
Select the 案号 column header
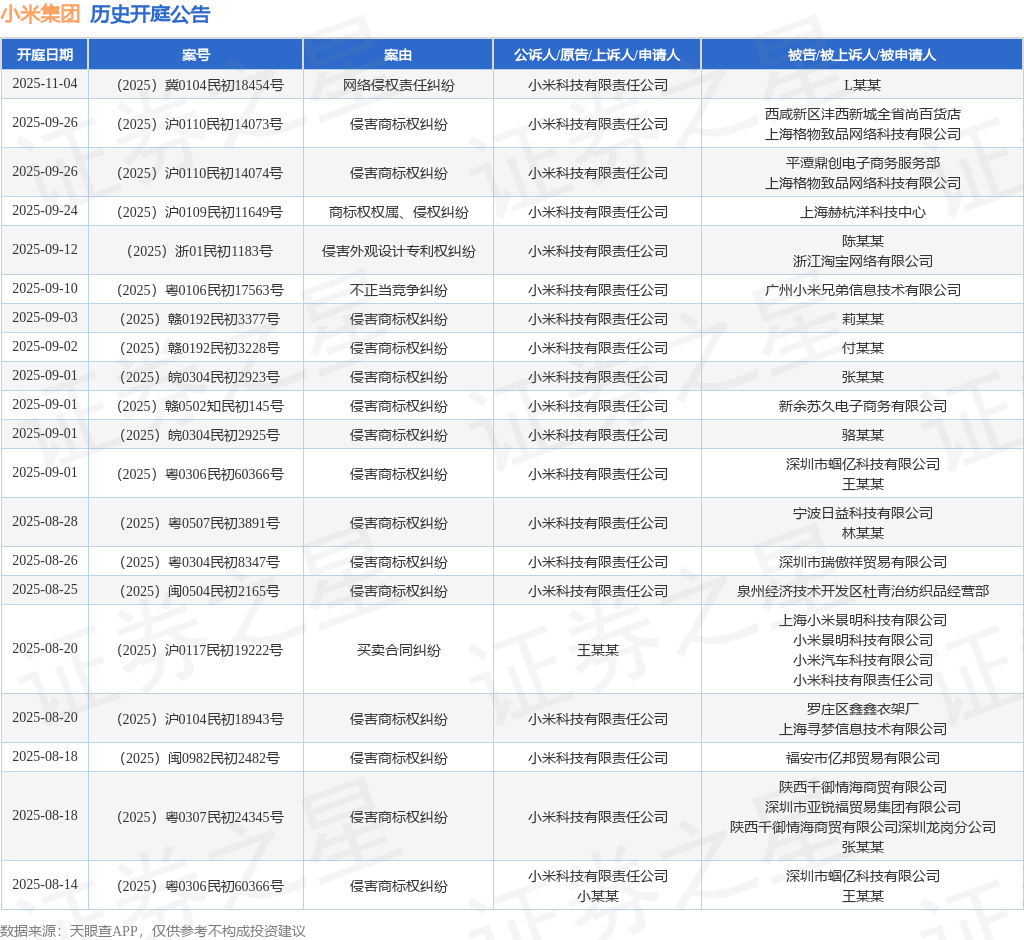pyautogui.click(x=196, y=55)
